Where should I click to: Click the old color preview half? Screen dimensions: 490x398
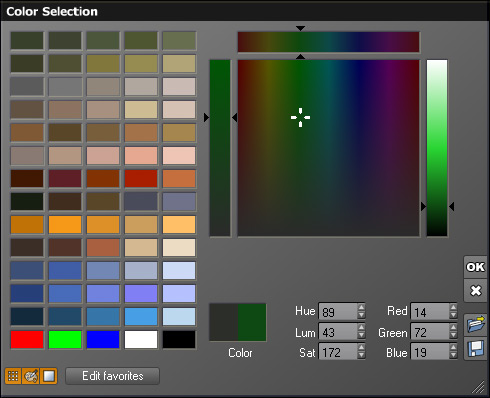[x=224, y=322]
